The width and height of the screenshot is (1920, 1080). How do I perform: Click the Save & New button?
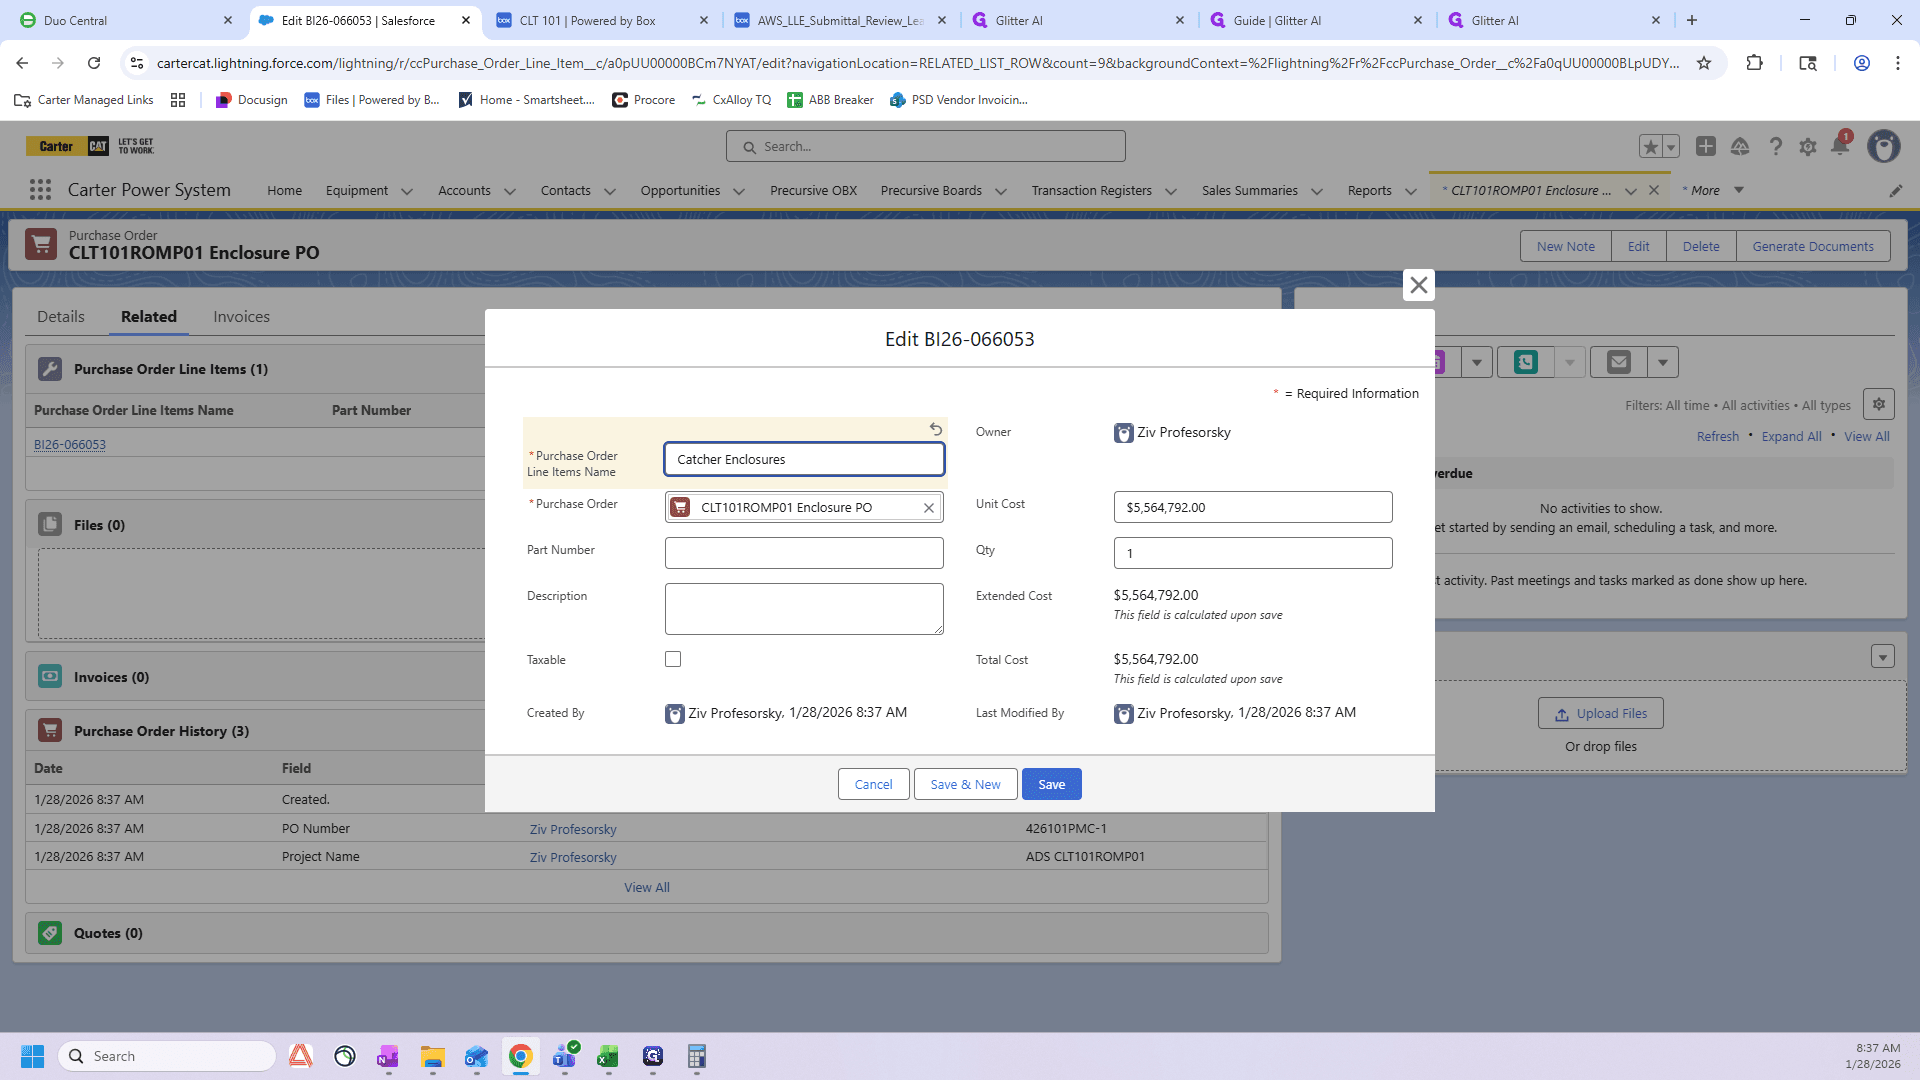(965, 784)
